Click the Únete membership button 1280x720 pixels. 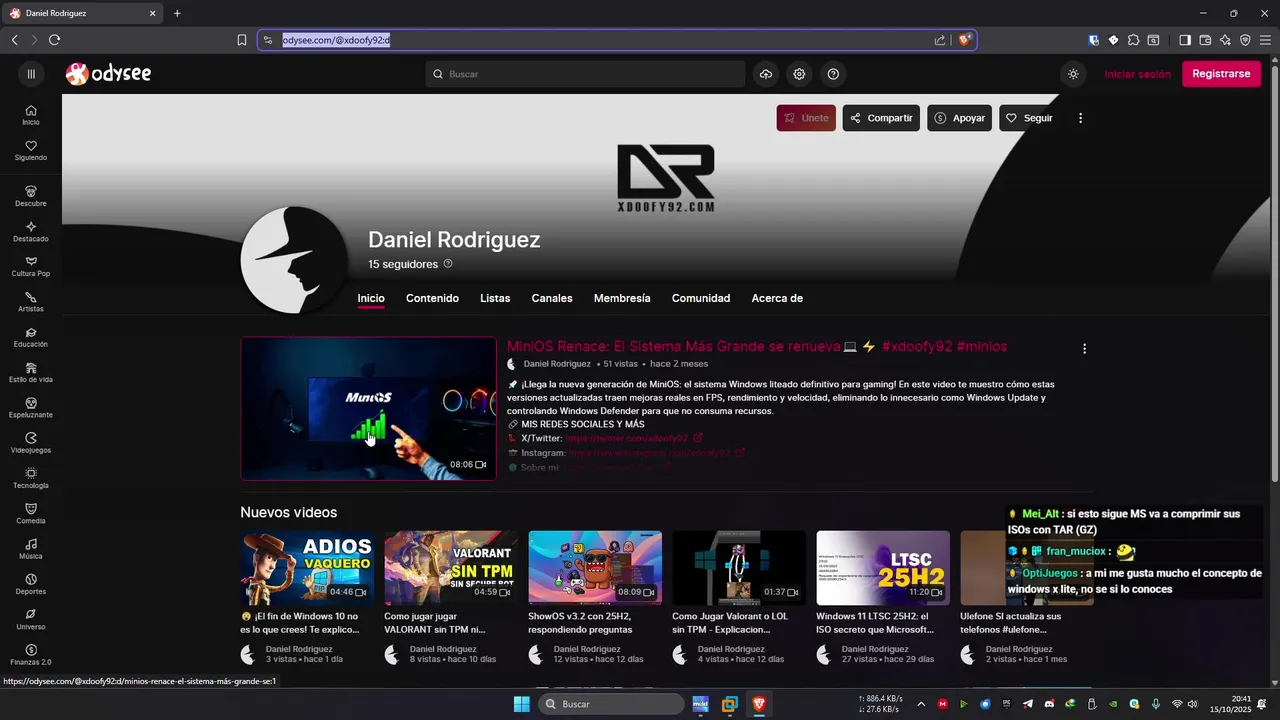point(806,118)
